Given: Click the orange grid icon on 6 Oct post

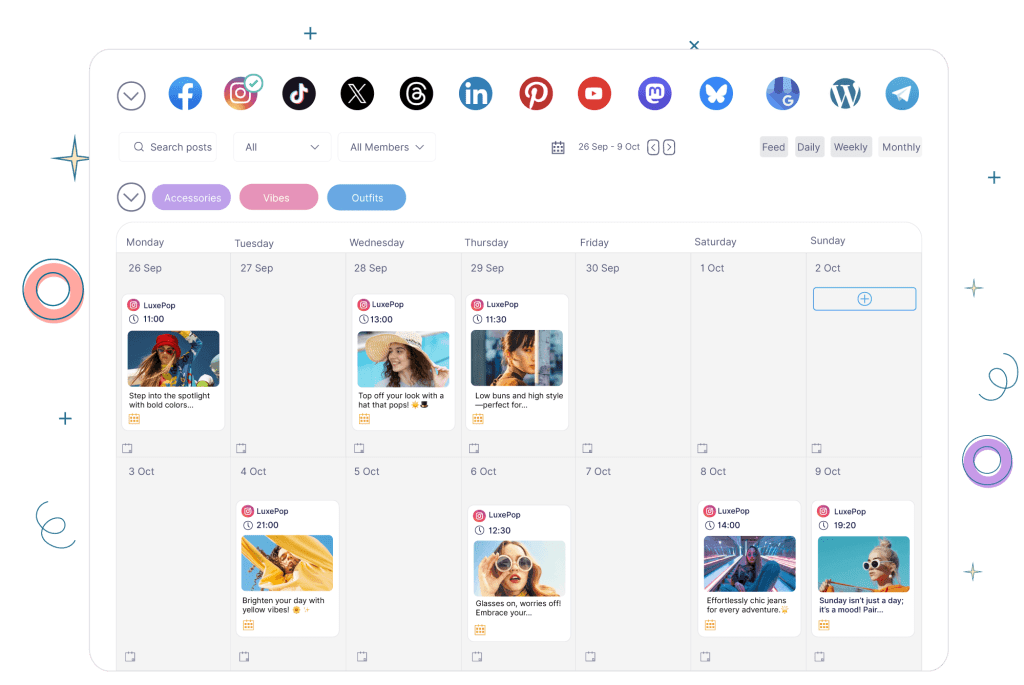Looking at the screenshot, I should pyautogui.click(x=480, y=629).
